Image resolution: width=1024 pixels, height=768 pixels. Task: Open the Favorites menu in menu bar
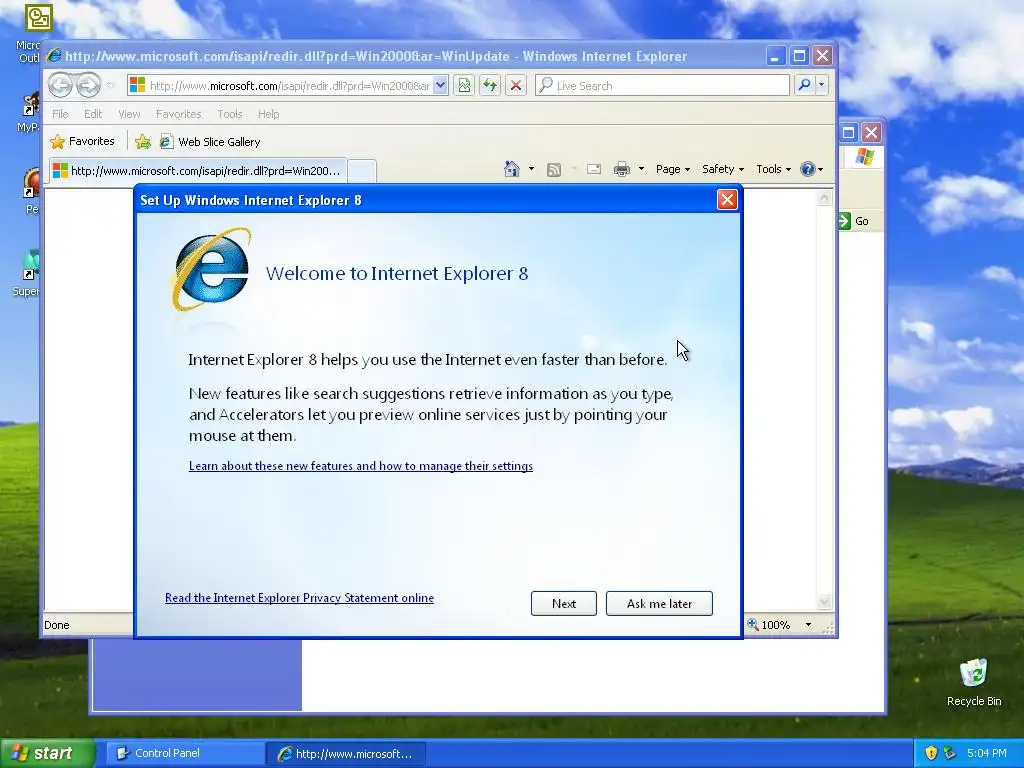coord(178,114)
